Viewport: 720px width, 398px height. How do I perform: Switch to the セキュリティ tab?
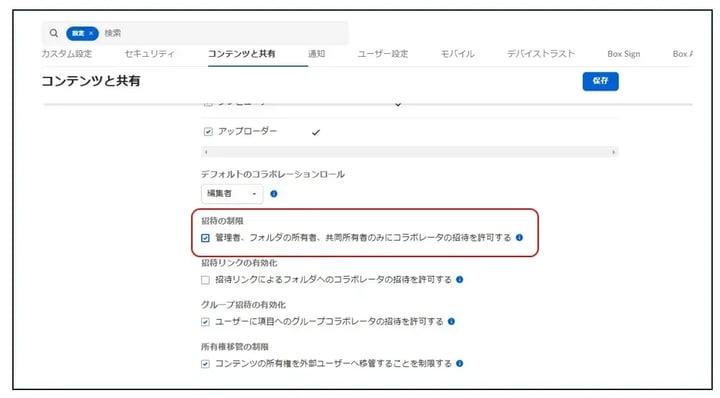[150, 54]
